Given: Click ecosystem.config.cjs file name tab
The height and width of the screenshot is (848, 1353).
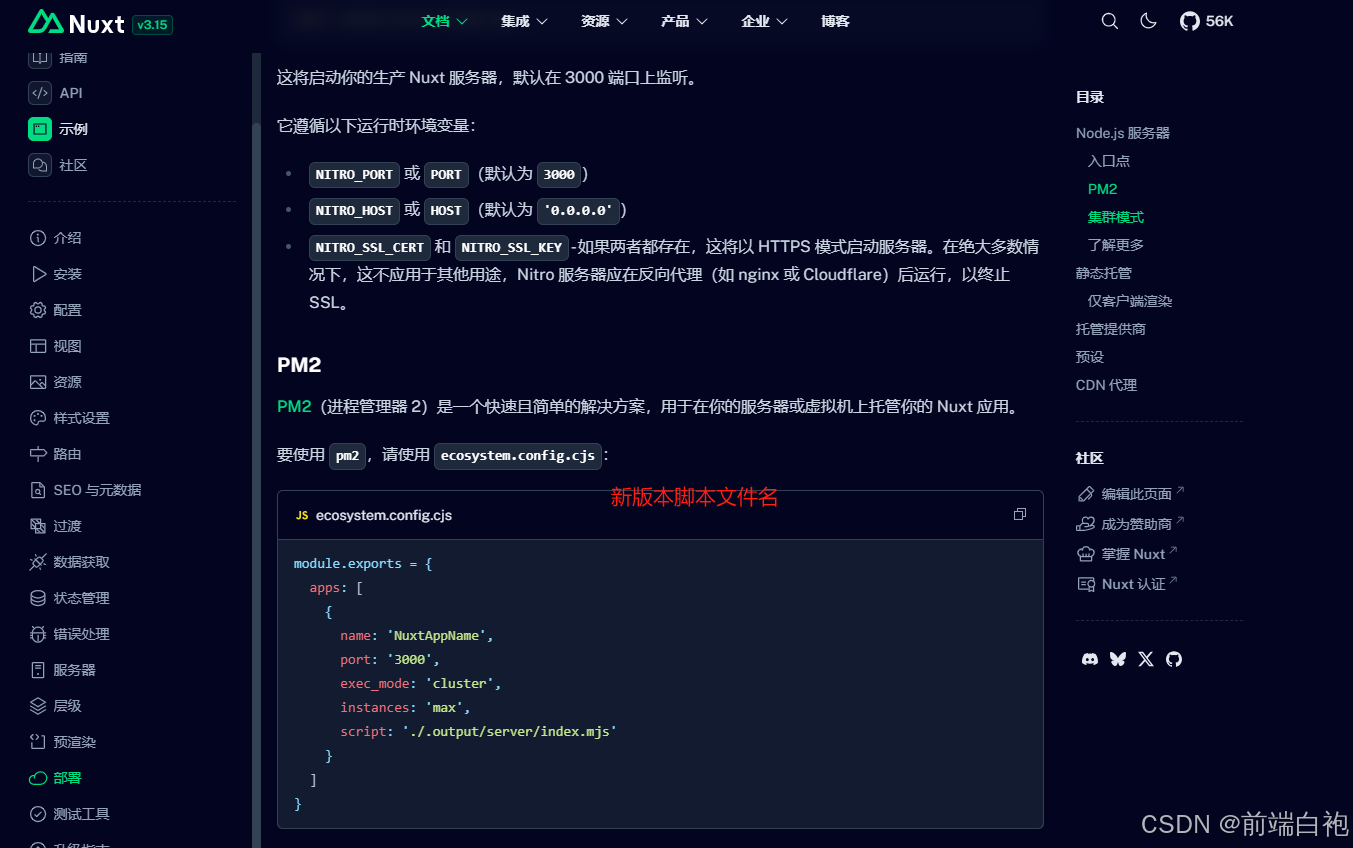Looking at the screenshot, I should tap(373, 515).
